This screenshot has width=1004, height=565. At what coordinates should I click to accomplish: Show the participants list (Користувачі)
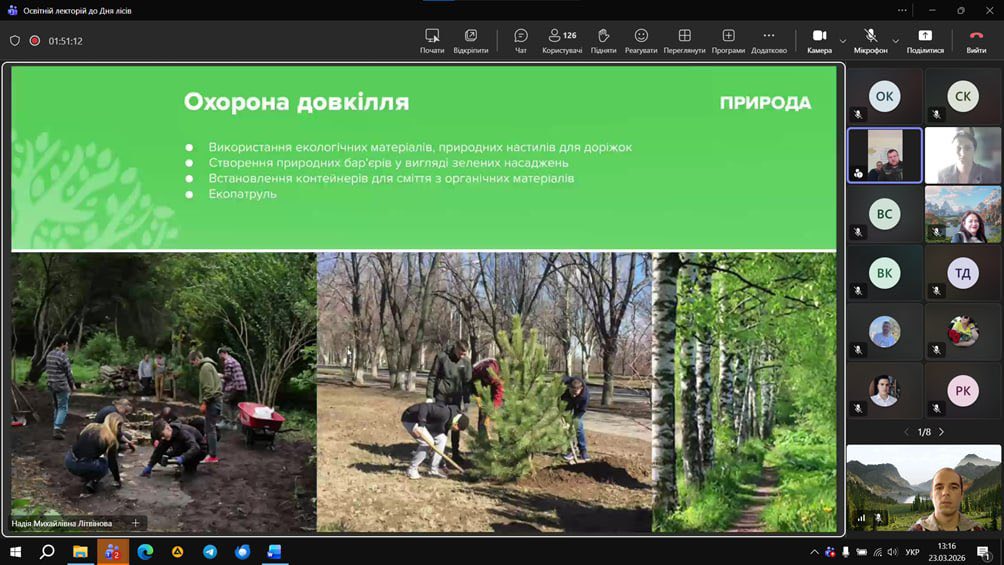tap(561, 40)
